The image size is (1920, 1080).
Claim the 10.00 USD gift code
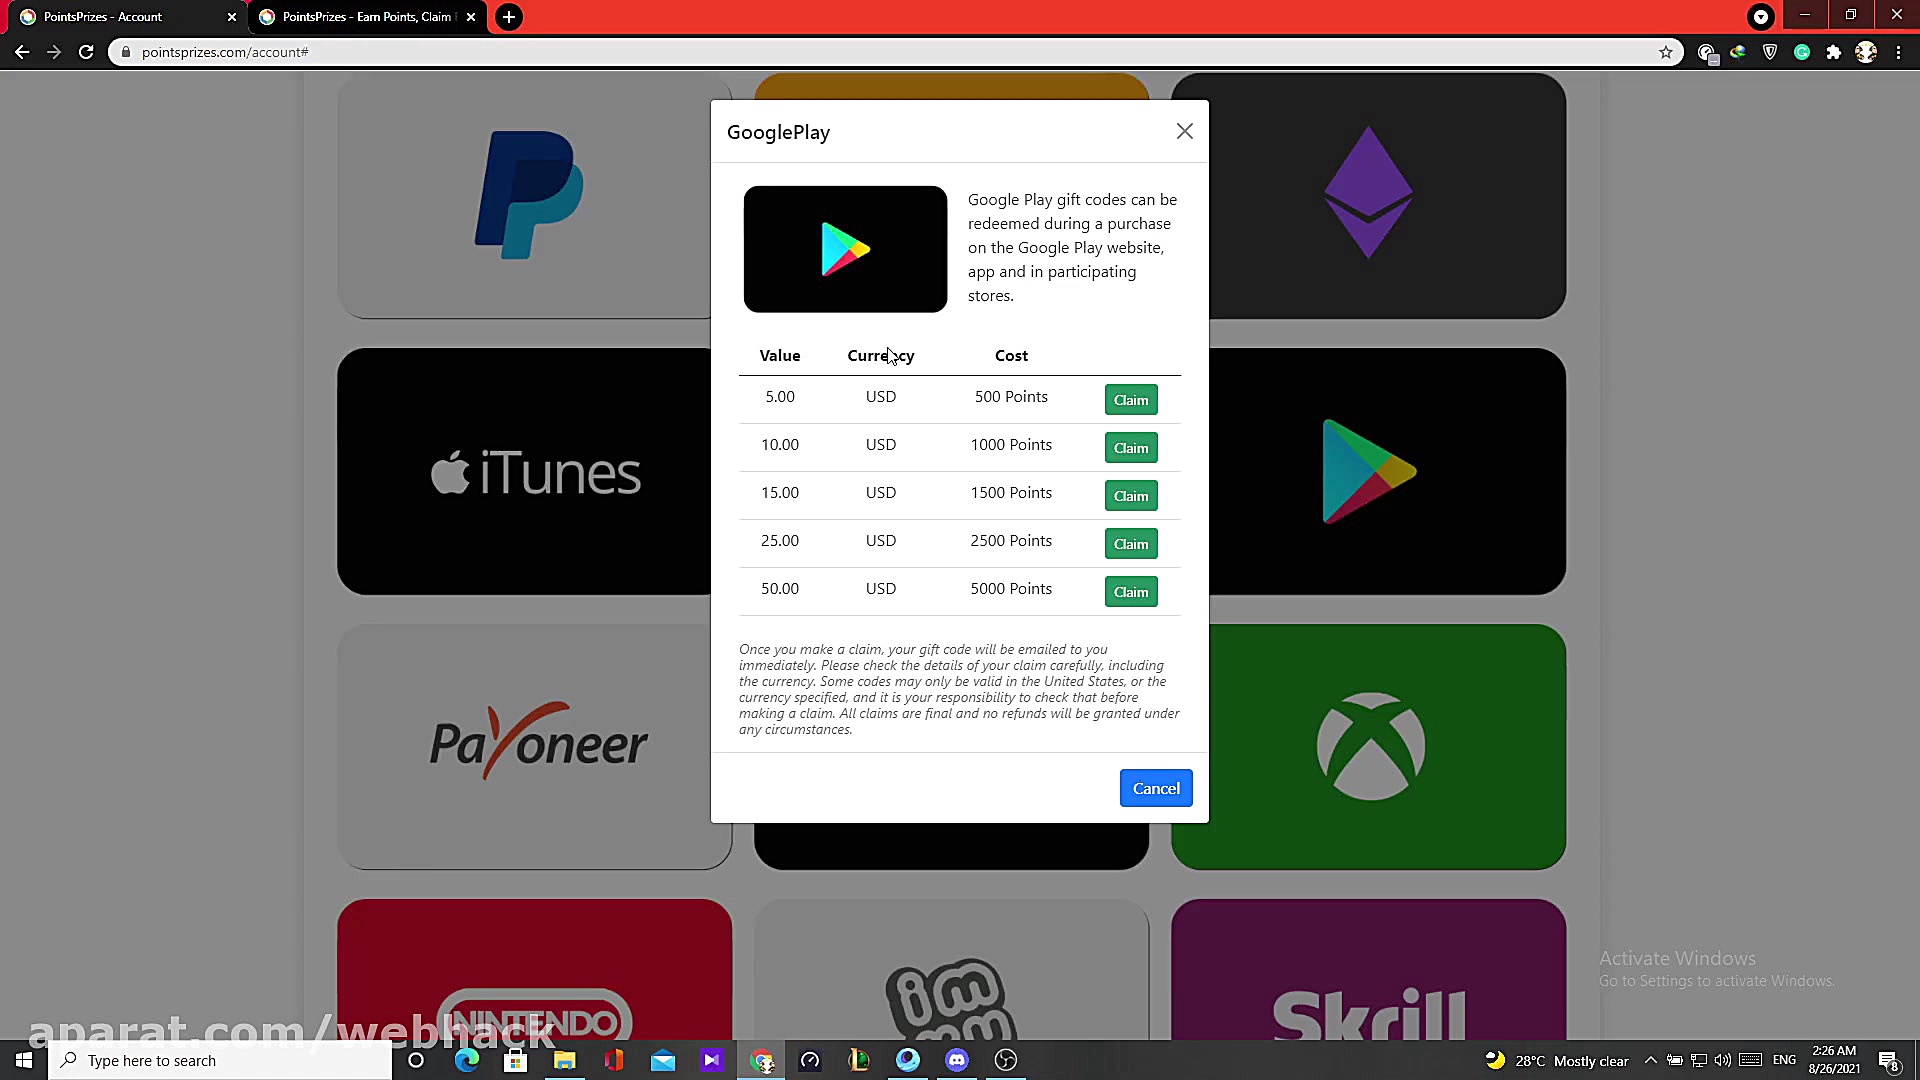coord(1131,448)
